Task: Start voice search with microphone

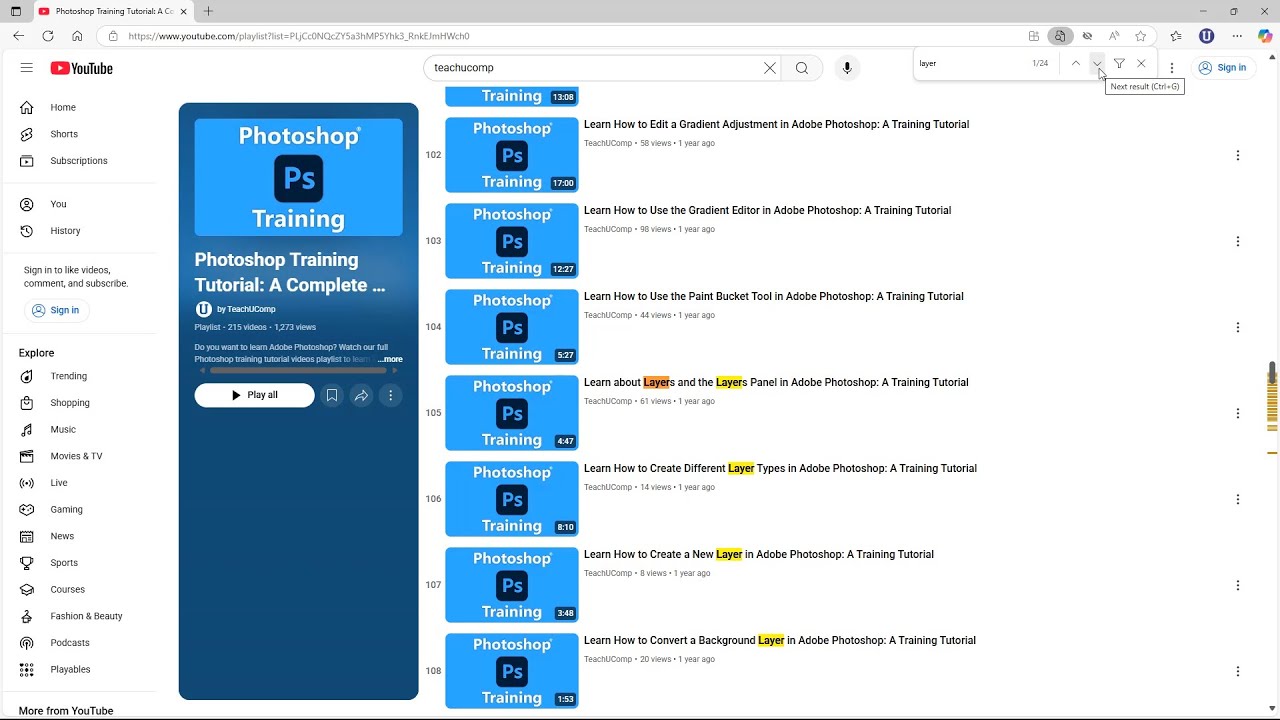Action: (x=847, y=68)
